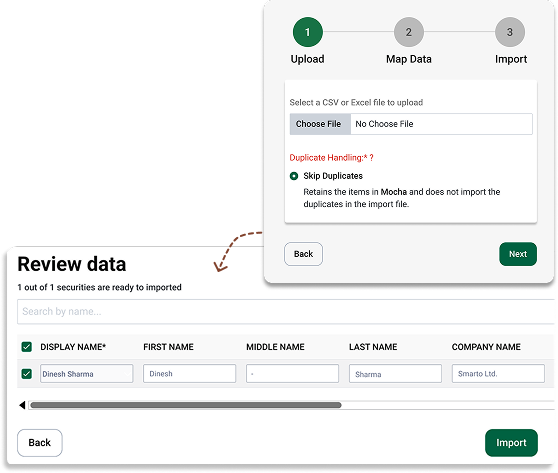Uncheck the Dinesh Sharma row checkbox

pyautogui.click(x=27, y=374)
